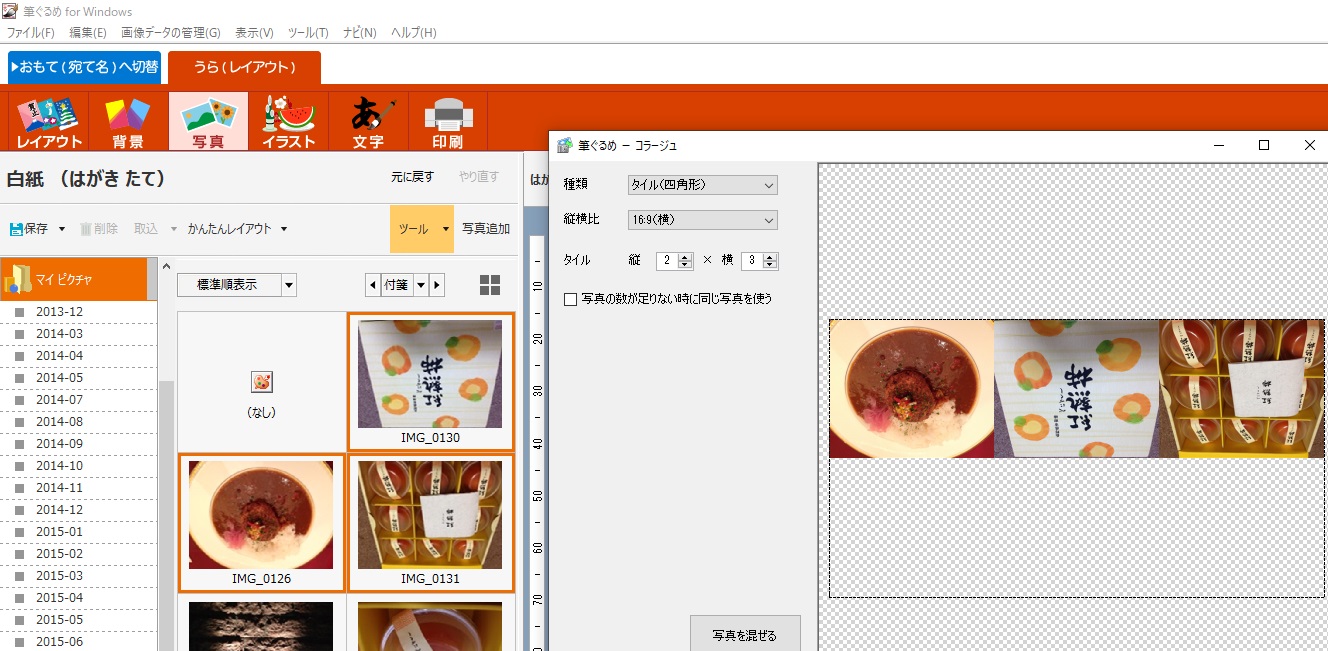Image resolution: width=1328 pixels, height=651 pixels.
Task: Open the 種類 tile type dropdown
Action: [x=702, y=185]
